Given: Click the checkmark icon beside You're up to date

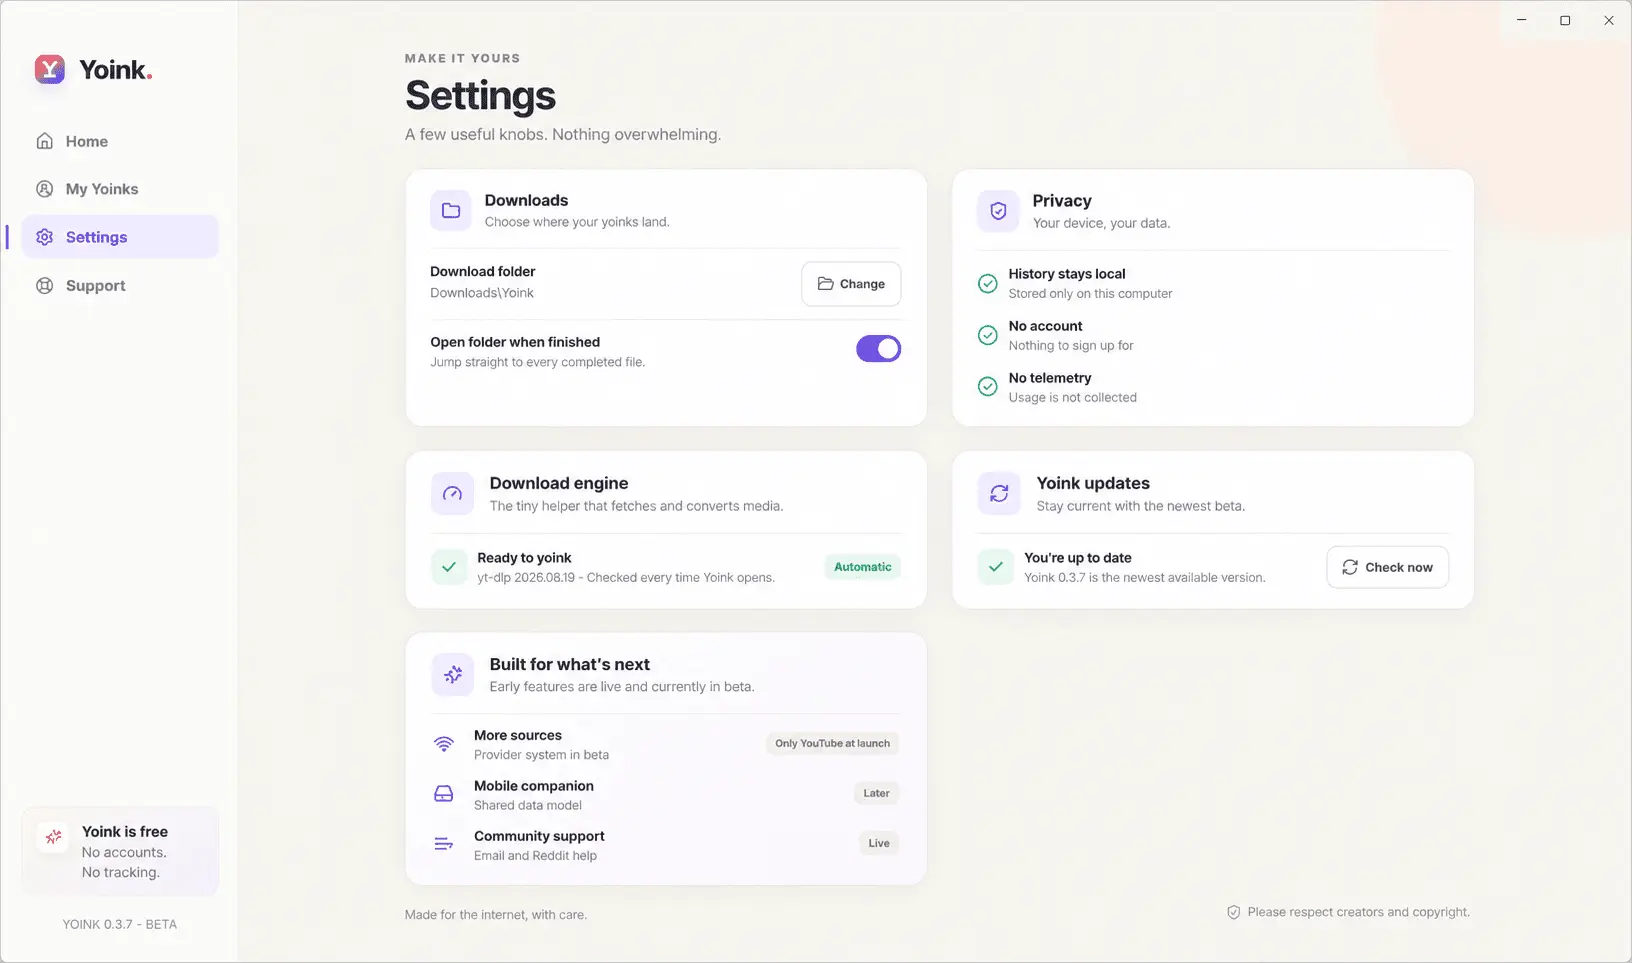Looking at the screenshot, I should point(996,567).
